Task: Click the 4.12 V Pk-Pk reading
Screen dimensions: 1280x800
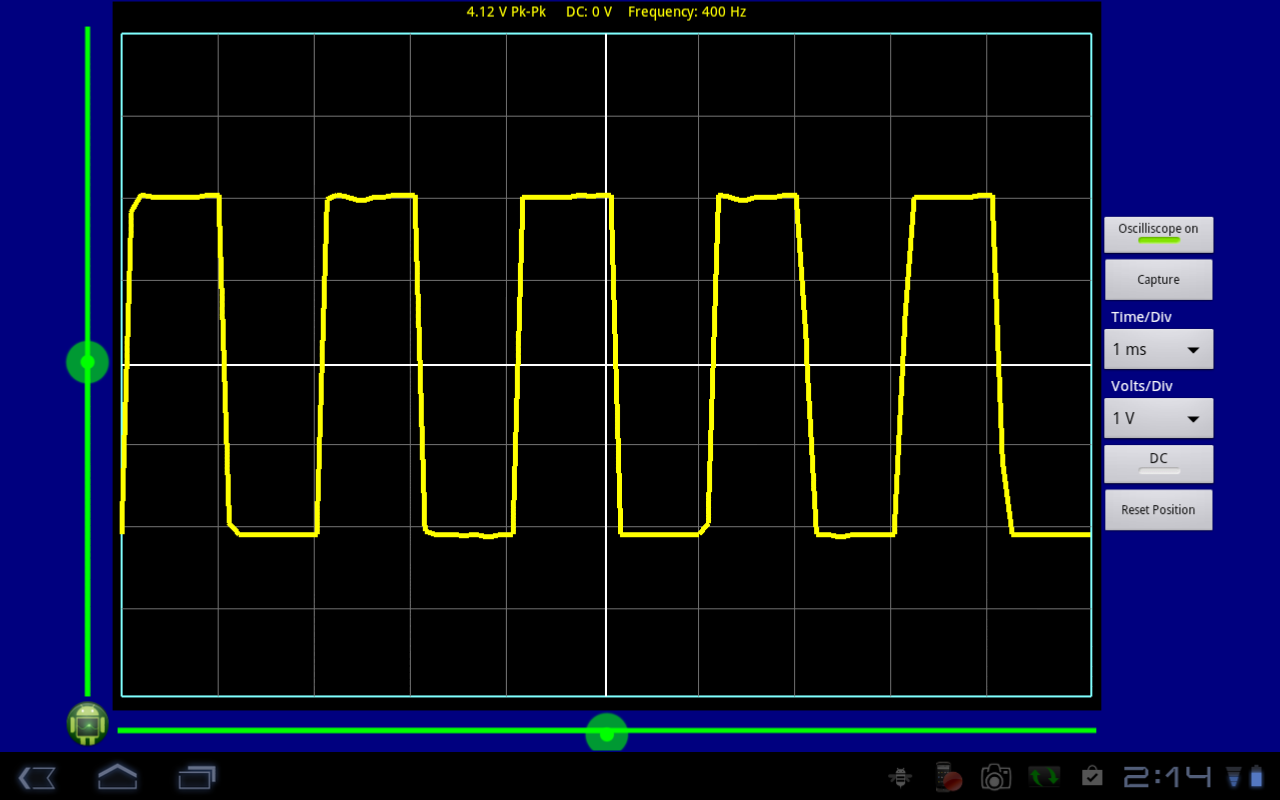Action: [506, 12]
